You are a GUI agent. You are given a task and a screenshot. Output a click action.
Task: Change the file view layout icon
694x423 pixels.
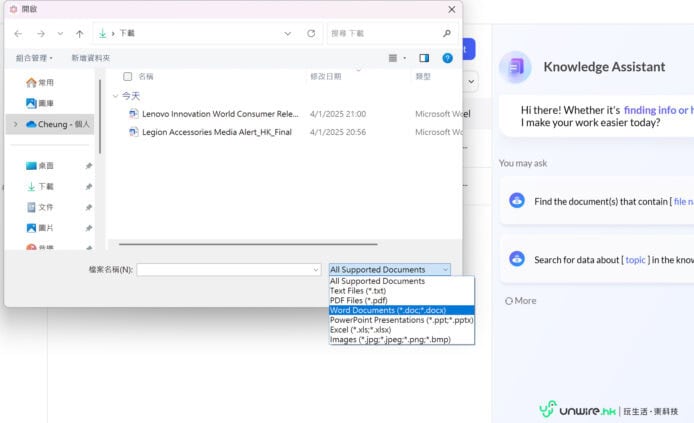pos(393,58)
